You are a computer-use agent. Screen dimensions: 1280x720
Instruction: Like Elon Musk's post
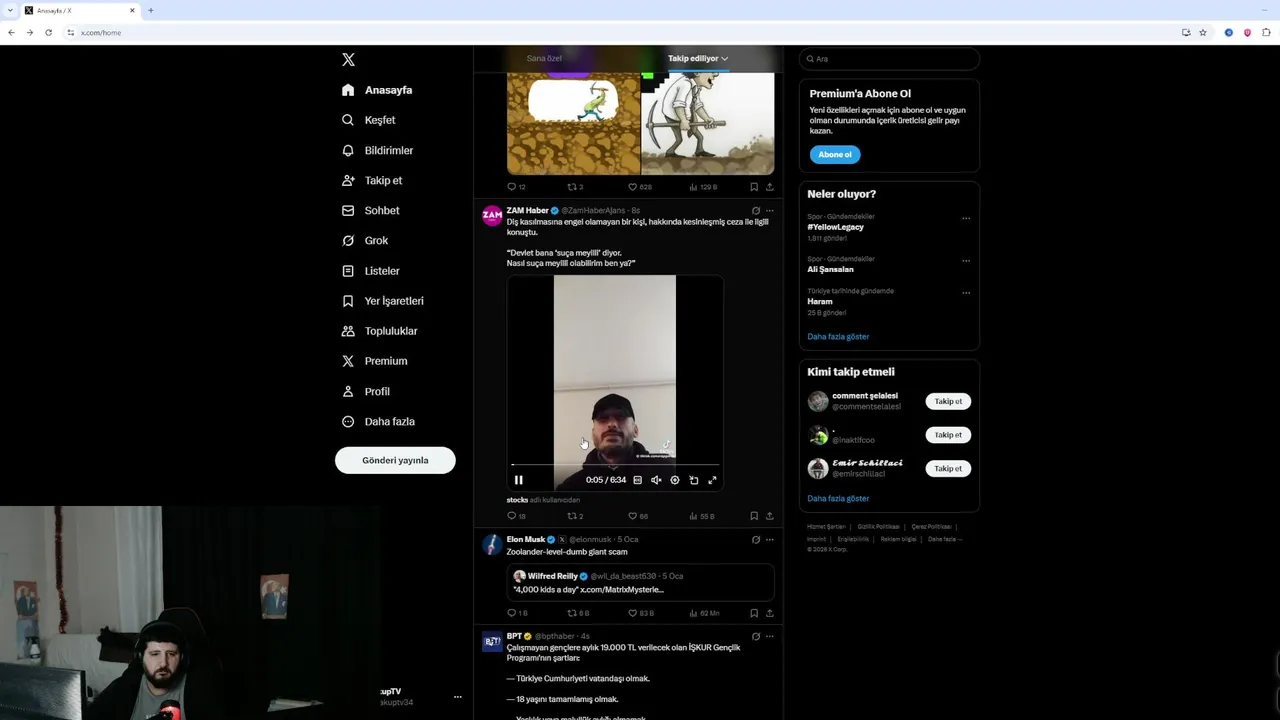[x=640, y=613]
